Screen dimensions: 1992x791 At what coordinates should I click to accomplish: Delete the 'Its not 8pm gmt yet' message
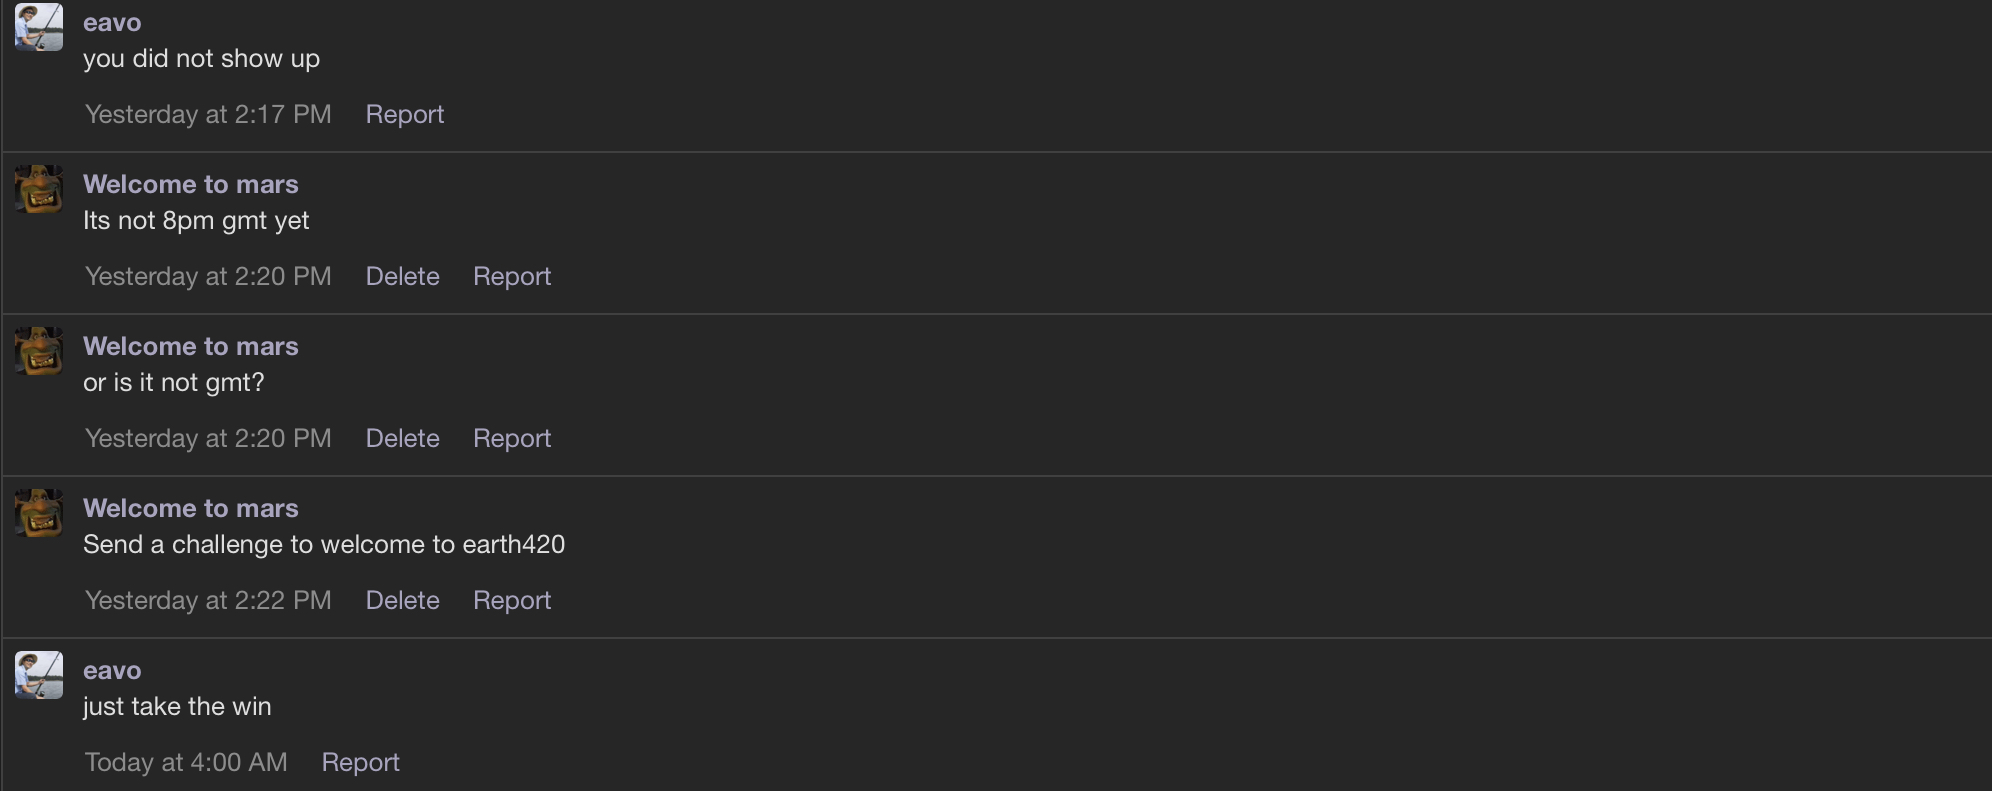(x=402, y=277)
